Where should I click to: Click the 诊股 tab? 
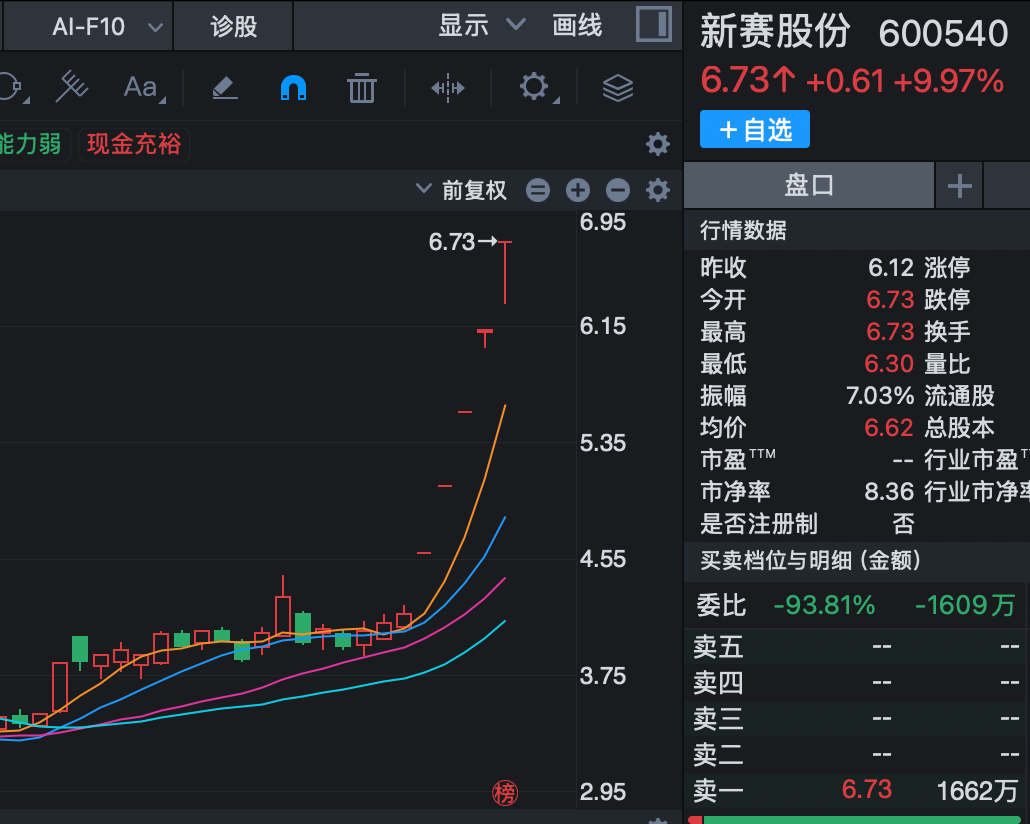click(233, 26)
